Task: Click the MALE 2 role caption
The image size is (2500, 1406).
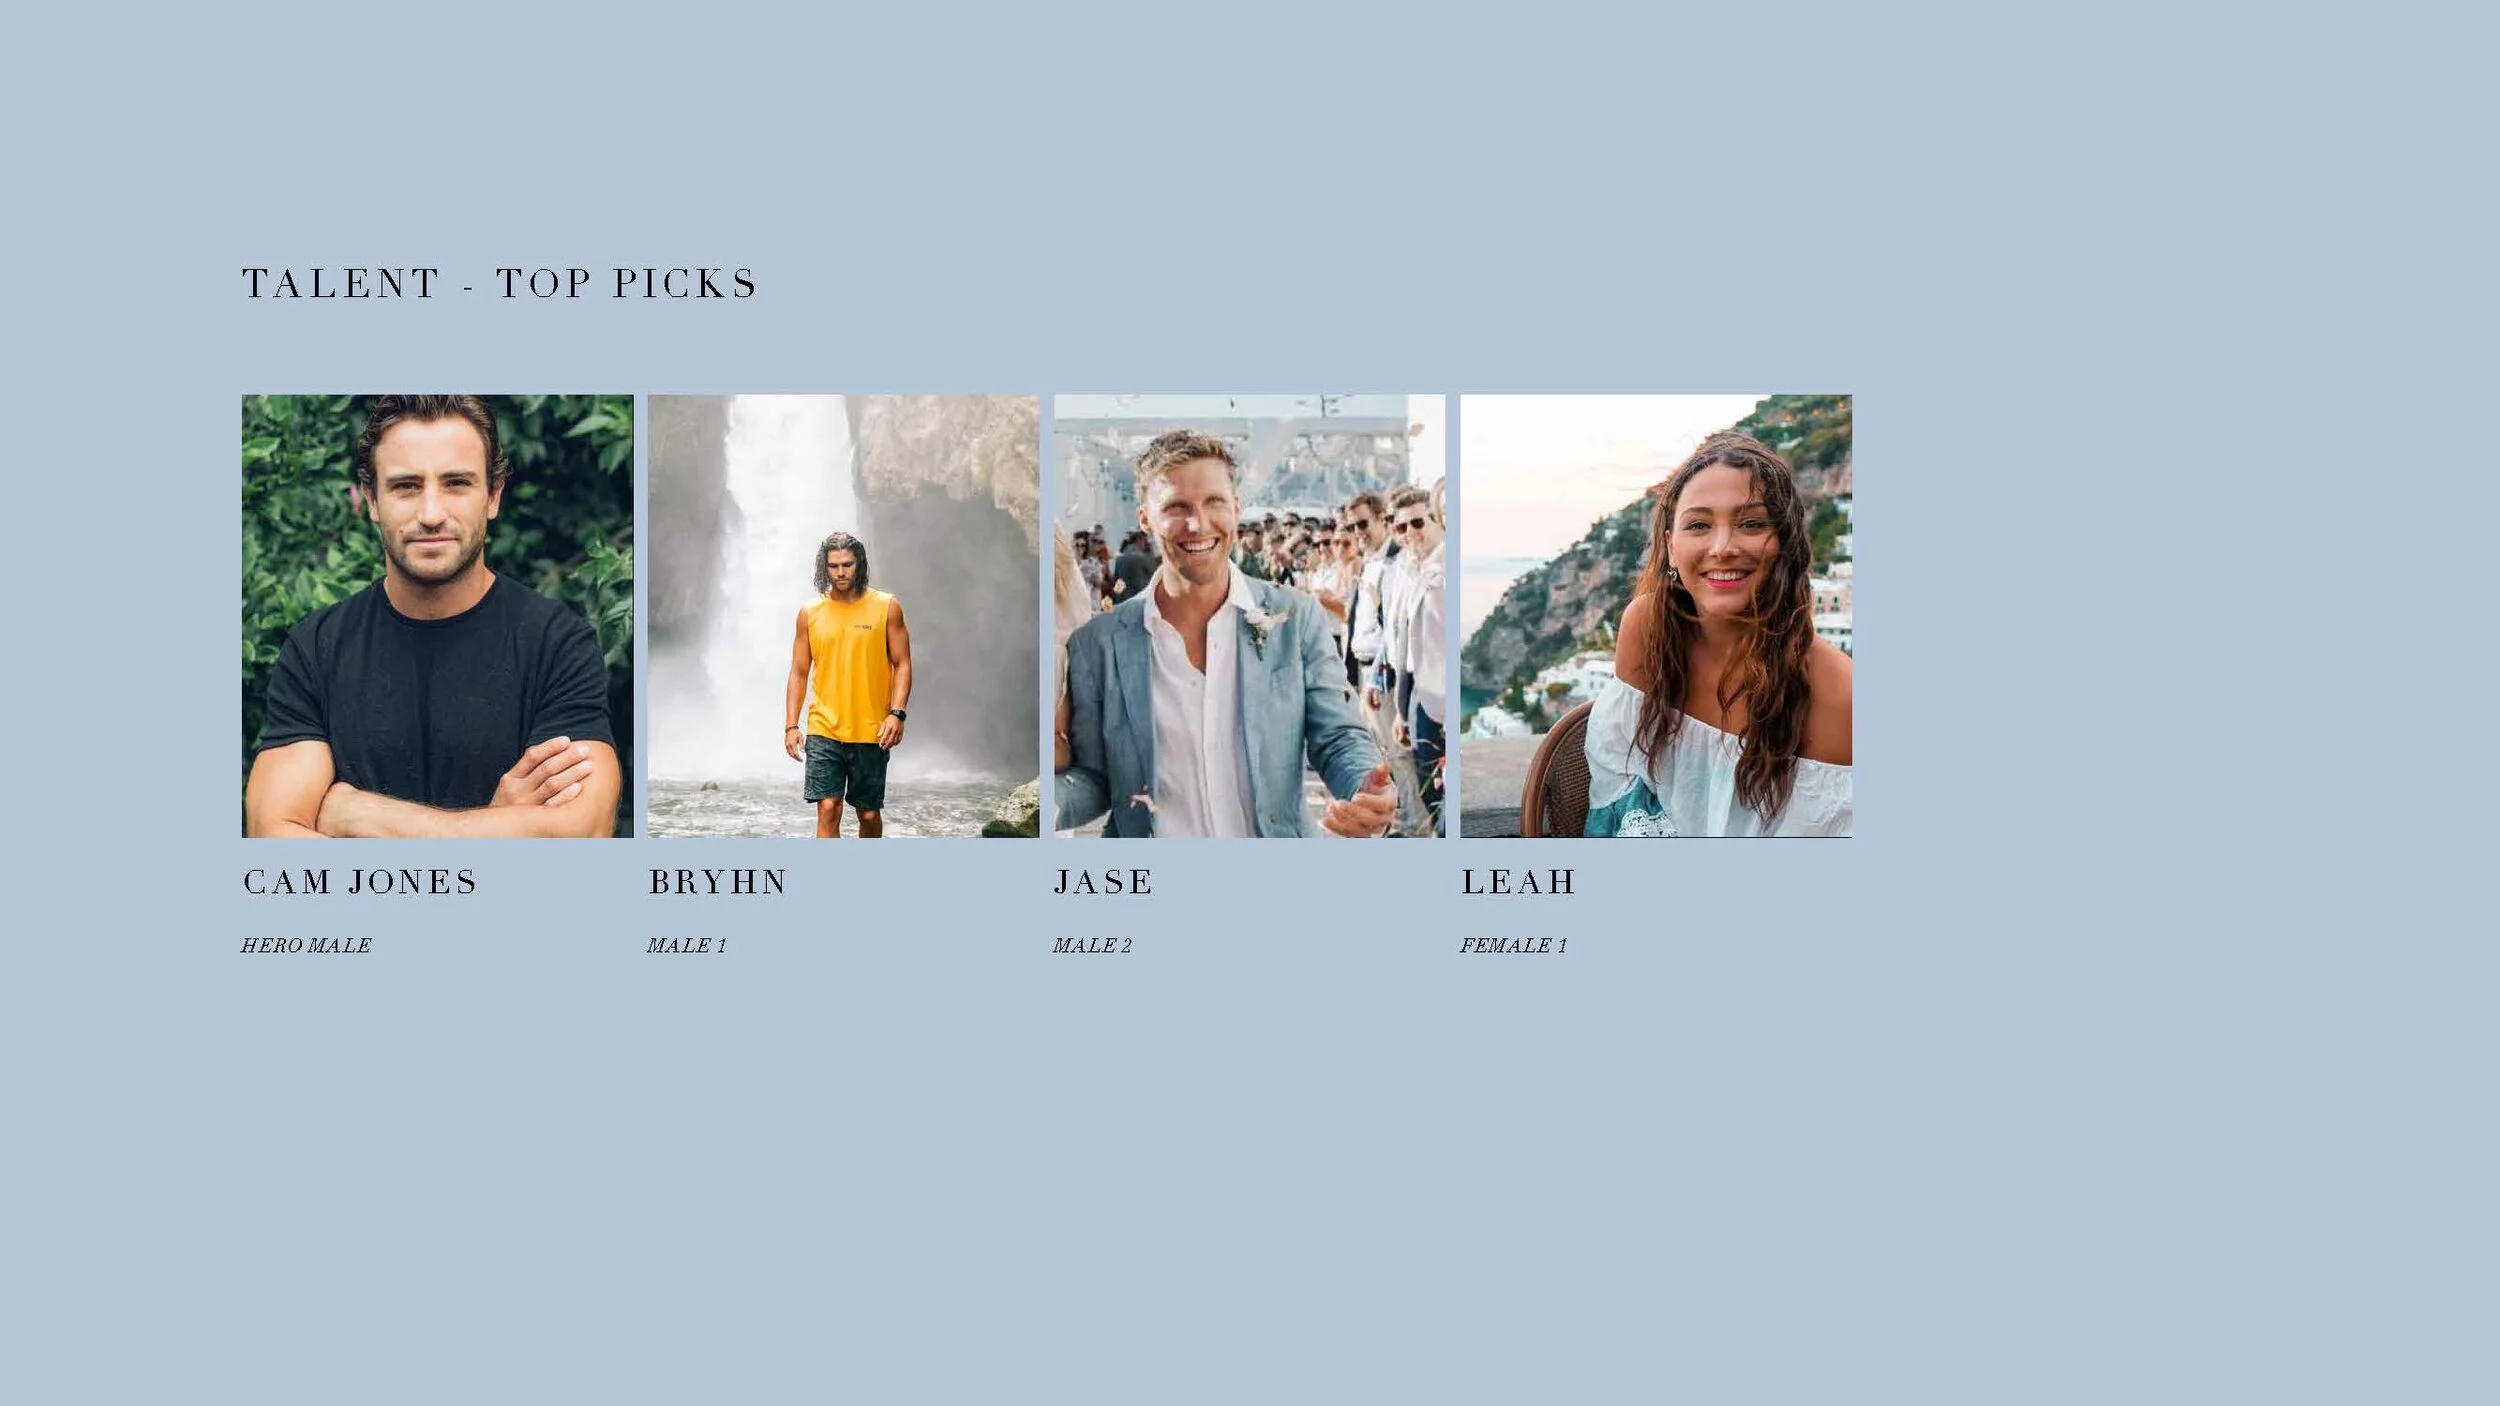Action: [1092, 945]
